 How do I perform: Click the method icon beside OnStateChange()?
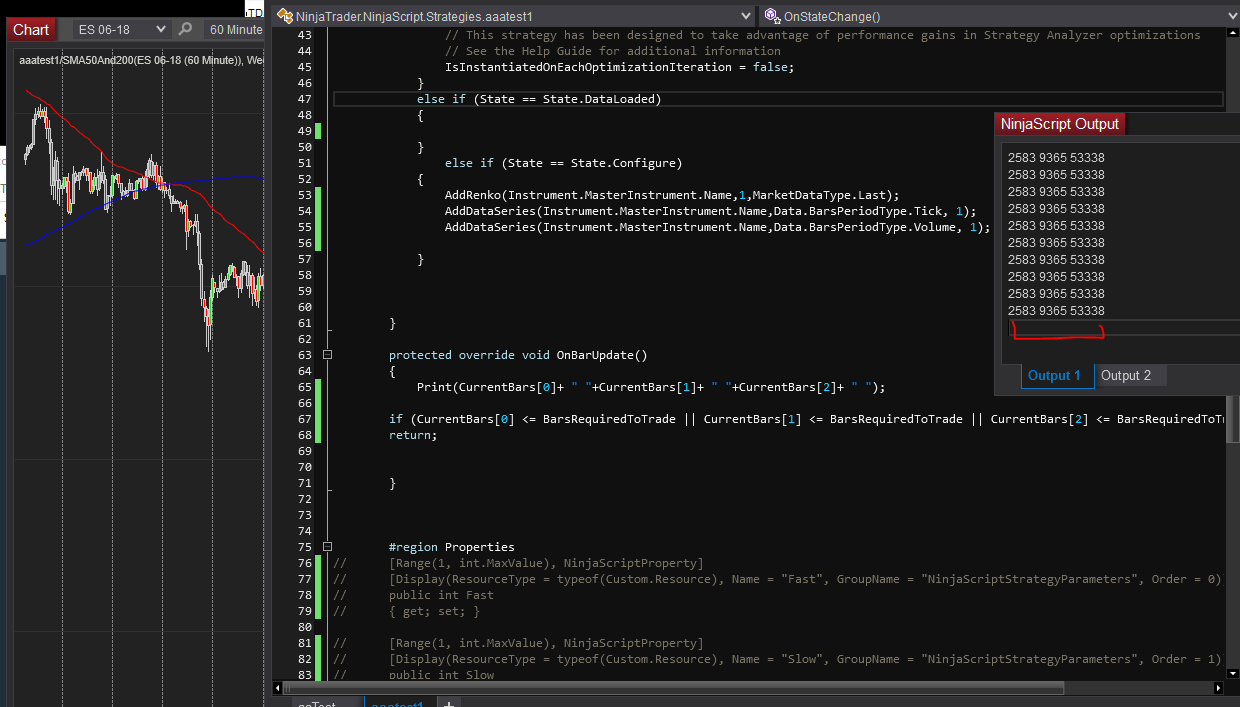772,16
